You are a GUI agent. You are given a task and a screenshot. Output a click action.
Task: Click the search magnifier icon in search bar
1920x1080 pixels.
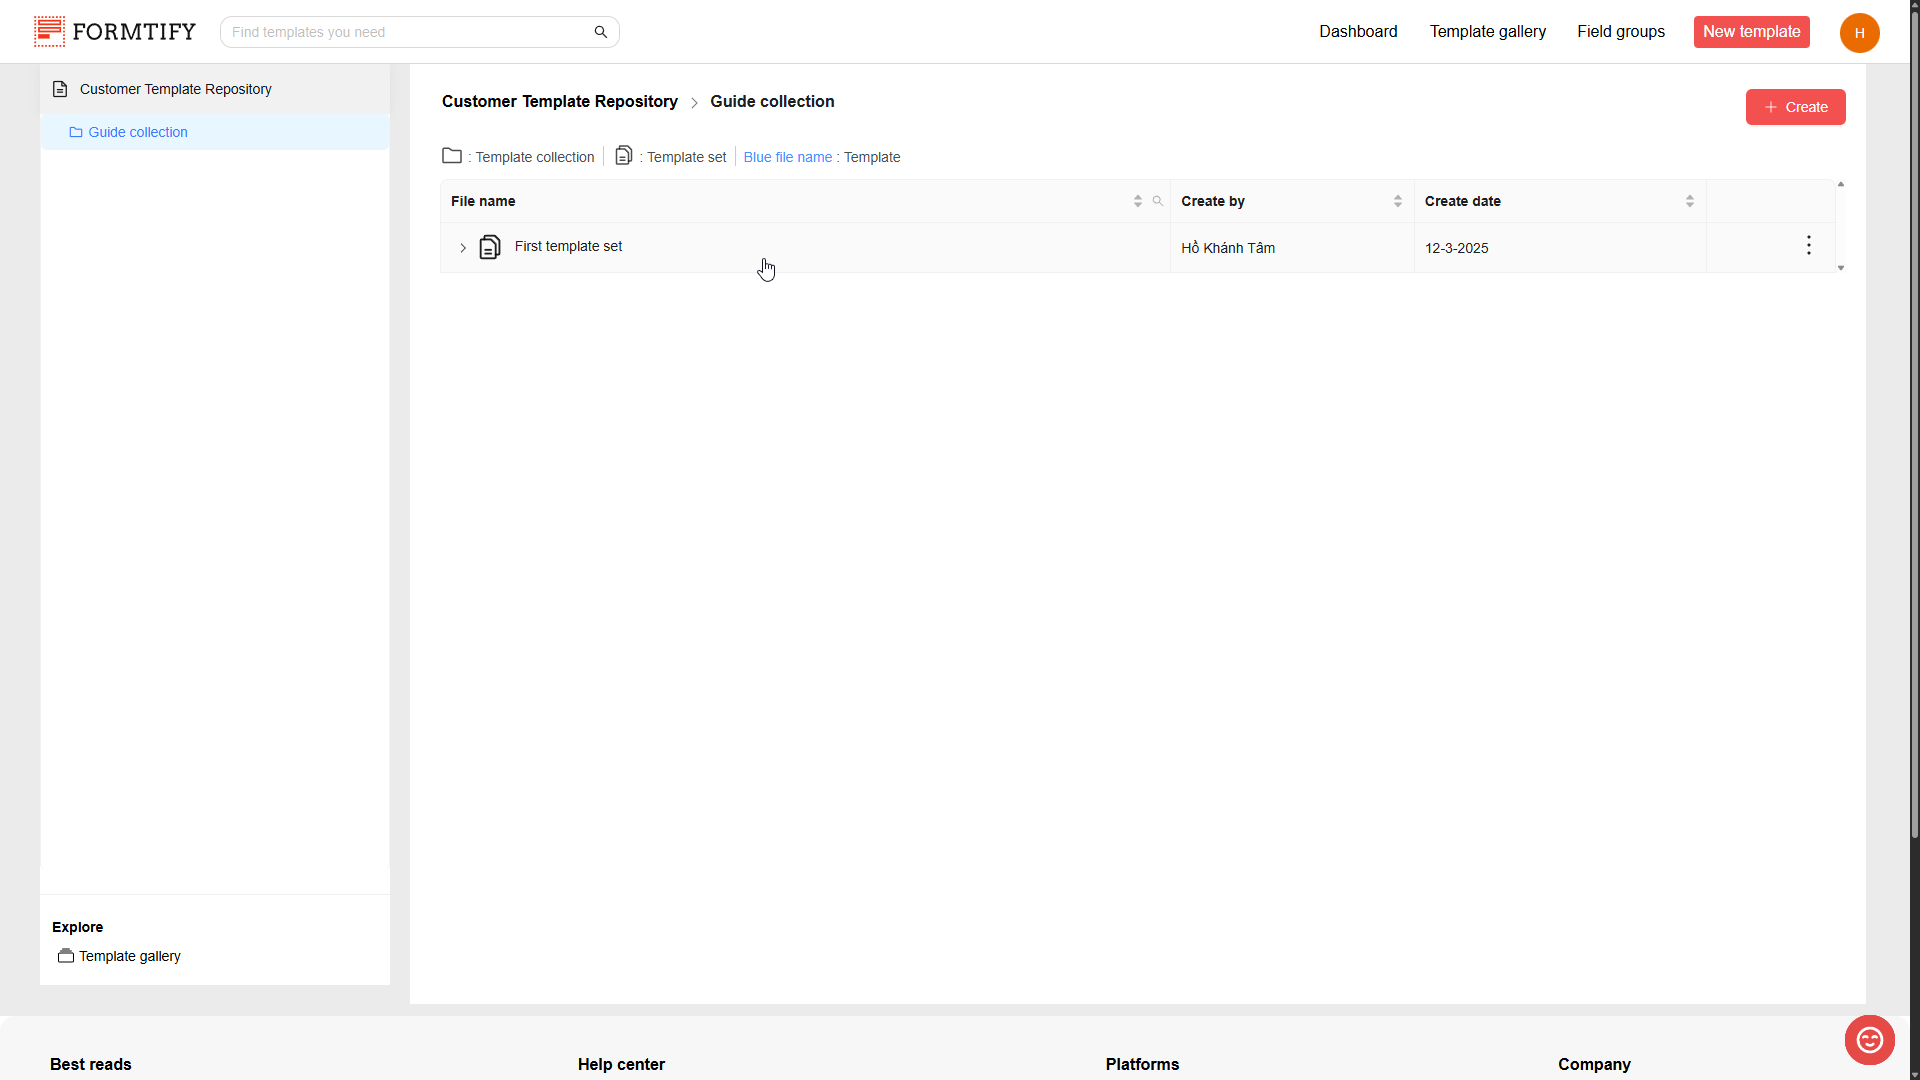[x=600, y=32]
